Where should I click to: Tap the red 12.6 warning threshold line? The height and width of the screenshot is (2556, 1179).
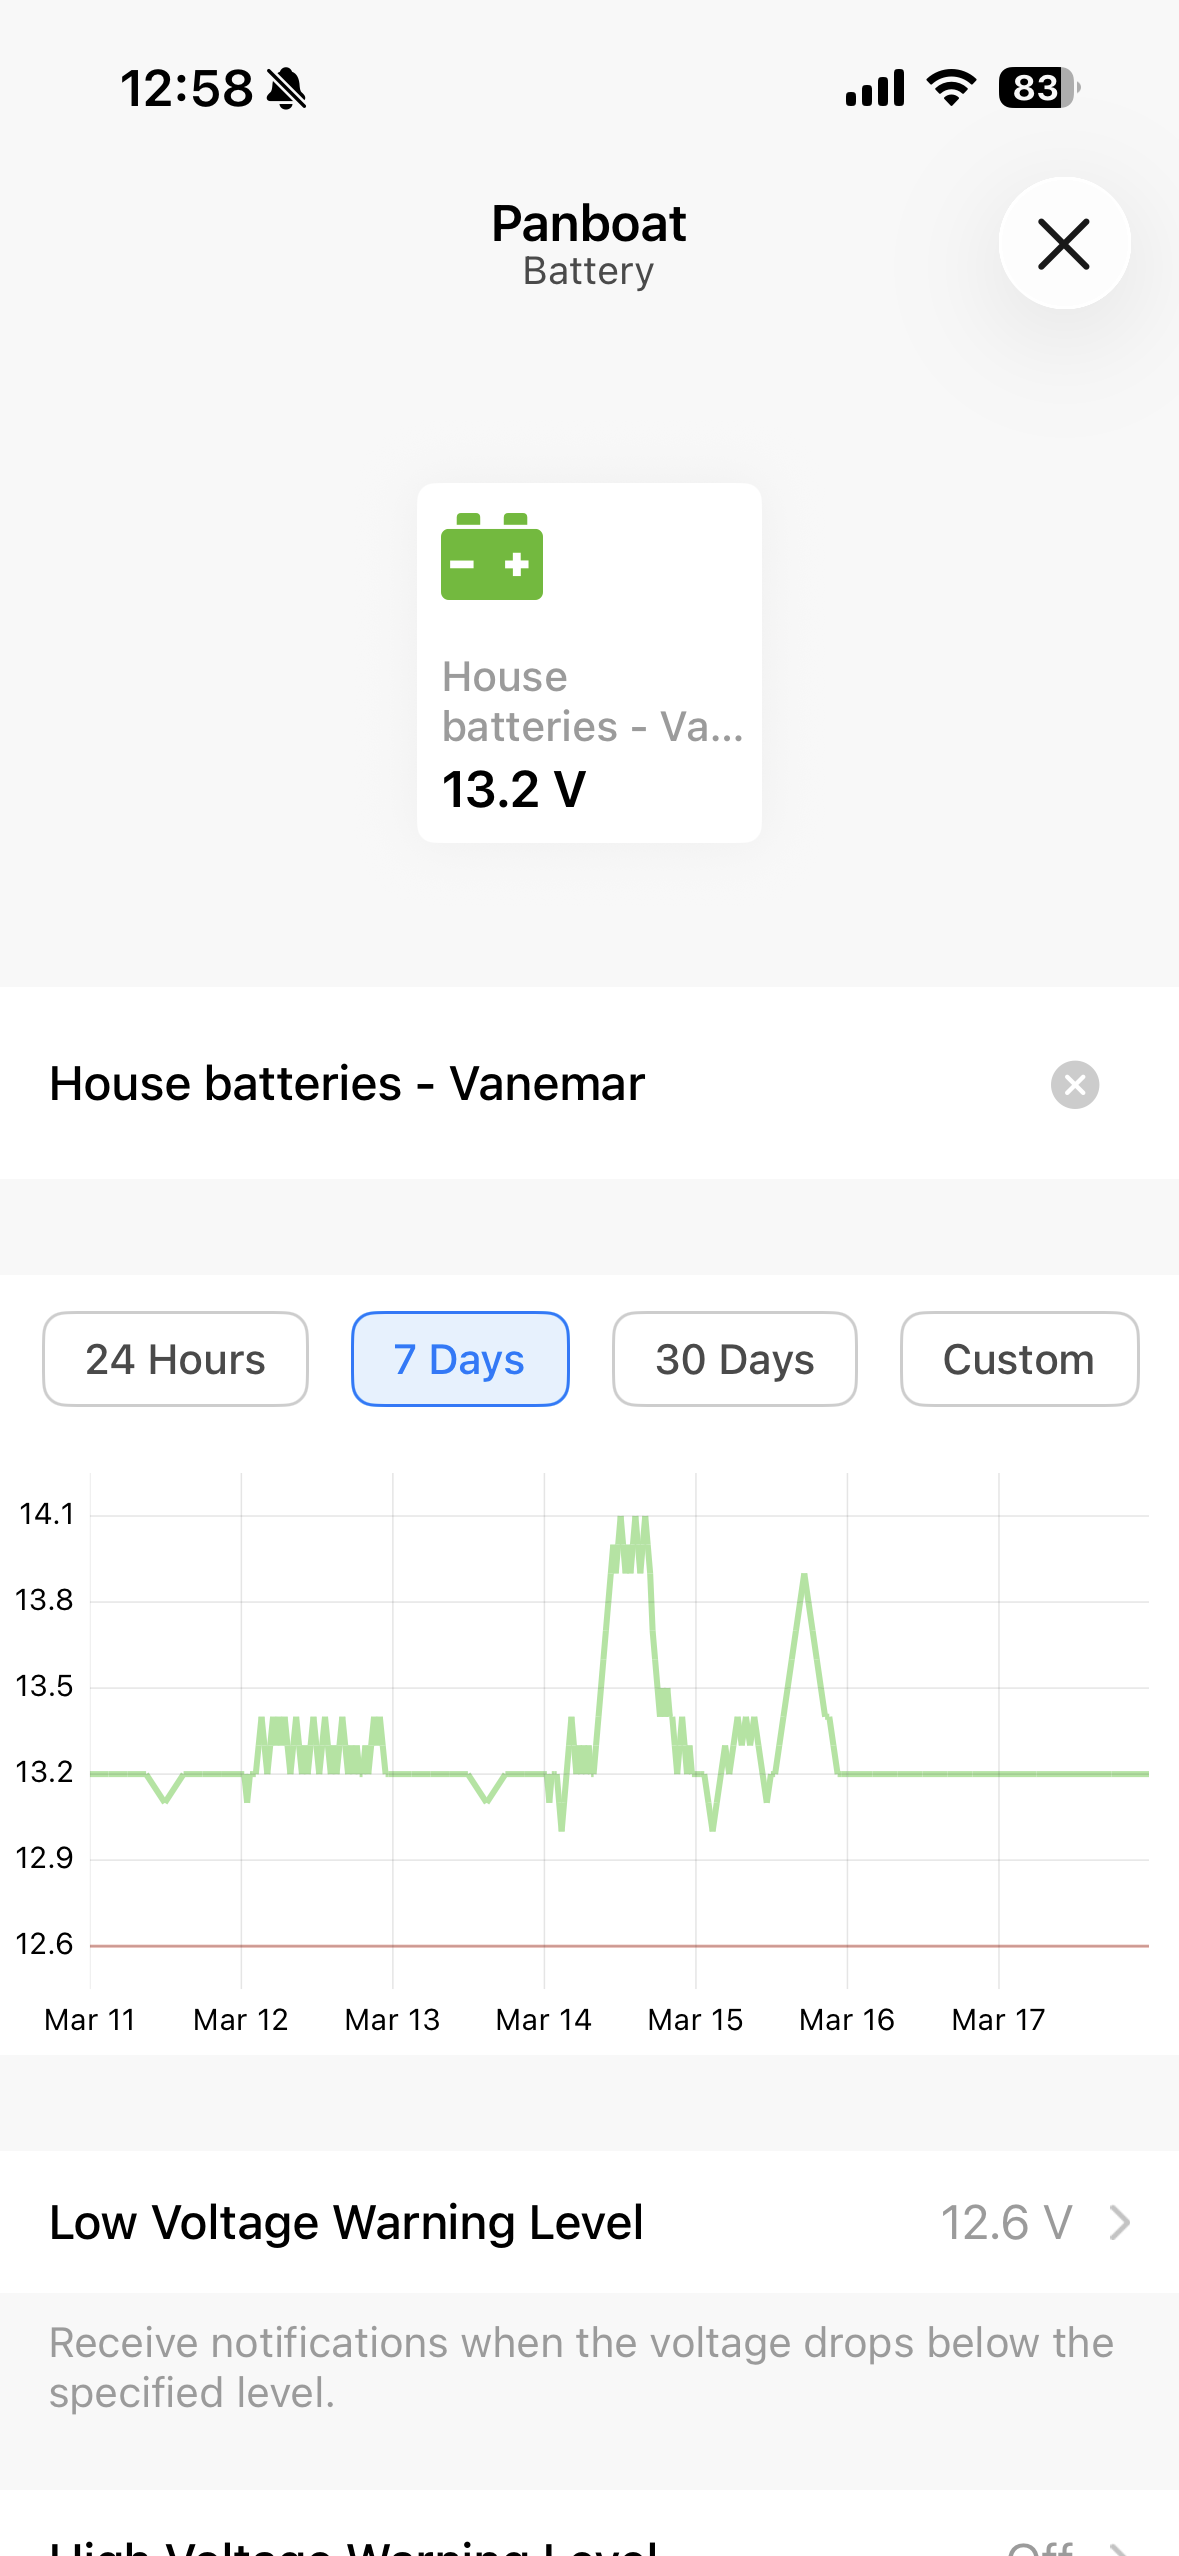620,1946
